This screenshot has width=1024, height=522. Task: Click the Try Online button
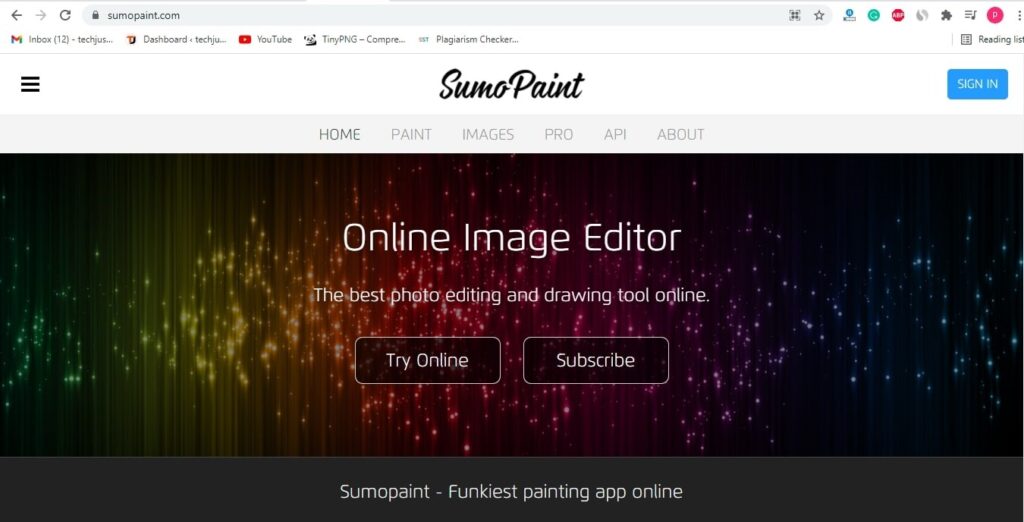click(428, 360)
